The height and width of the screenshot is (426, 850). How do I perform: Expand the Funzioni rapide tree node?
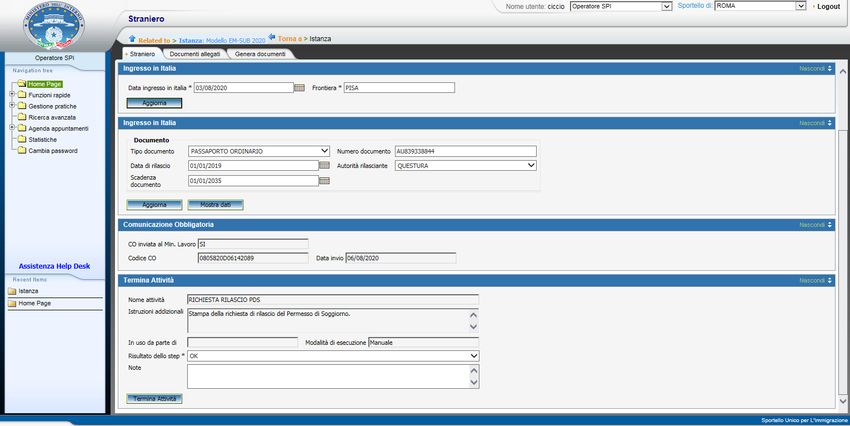[11, 95]
